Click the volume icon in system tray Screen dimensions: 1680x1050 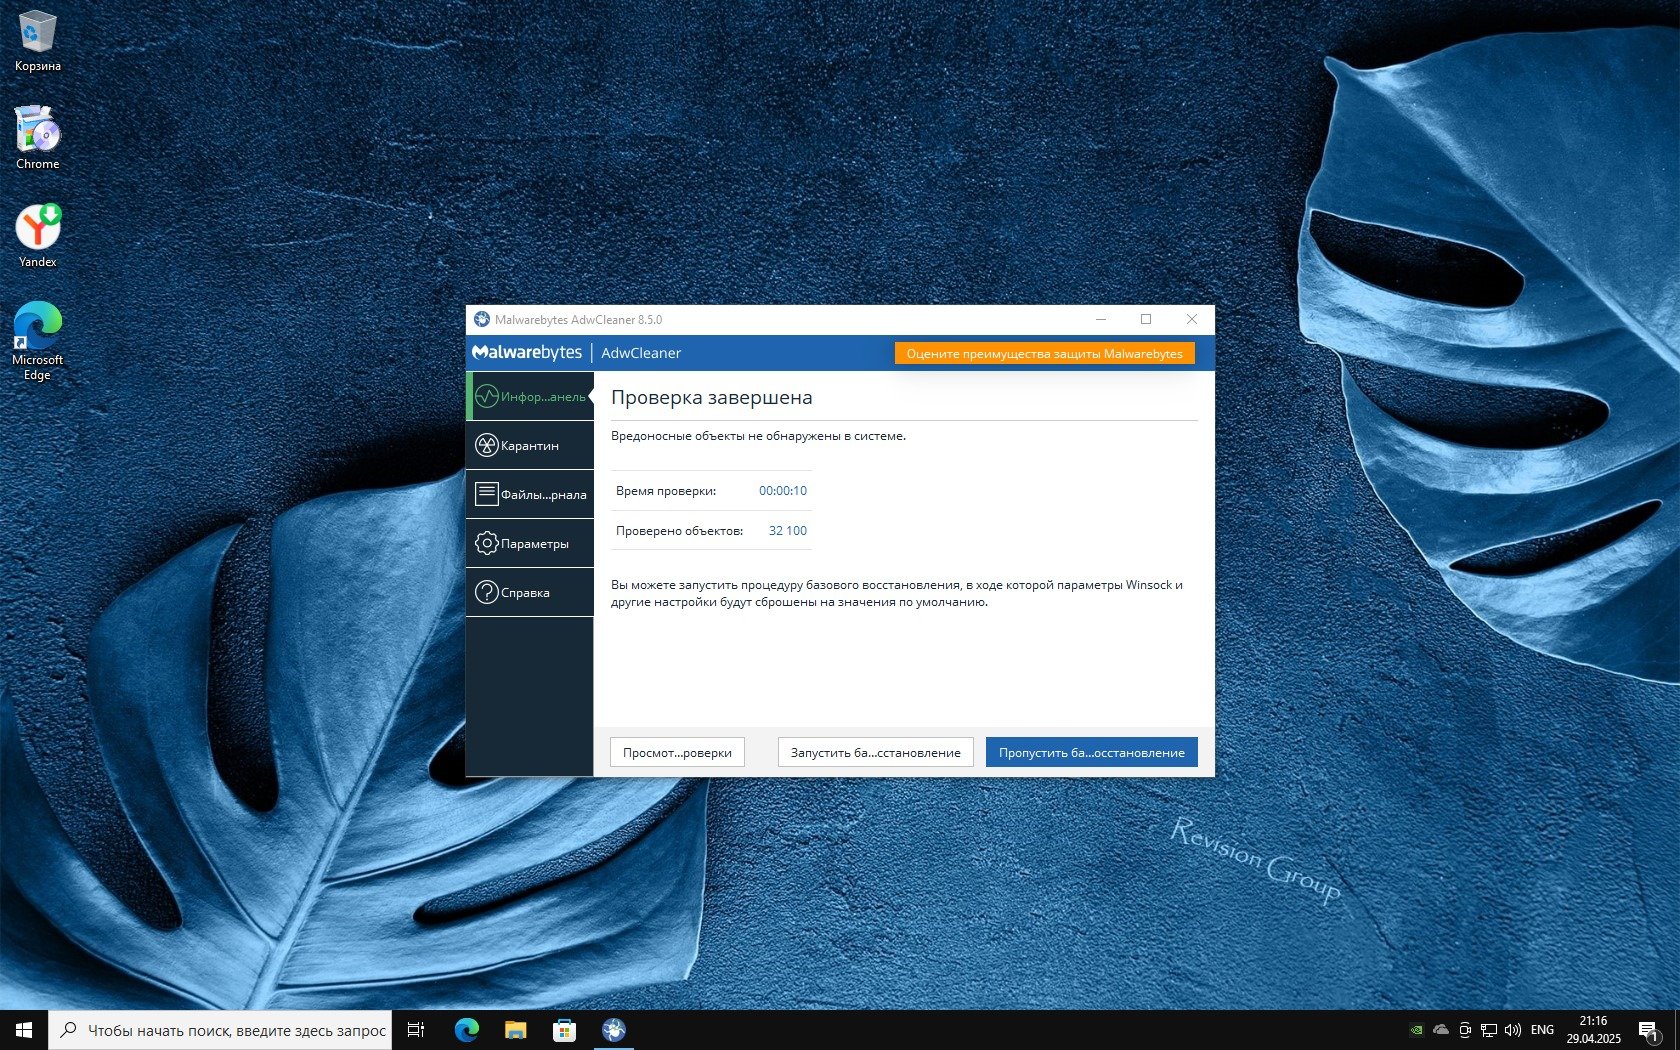1512,1030
